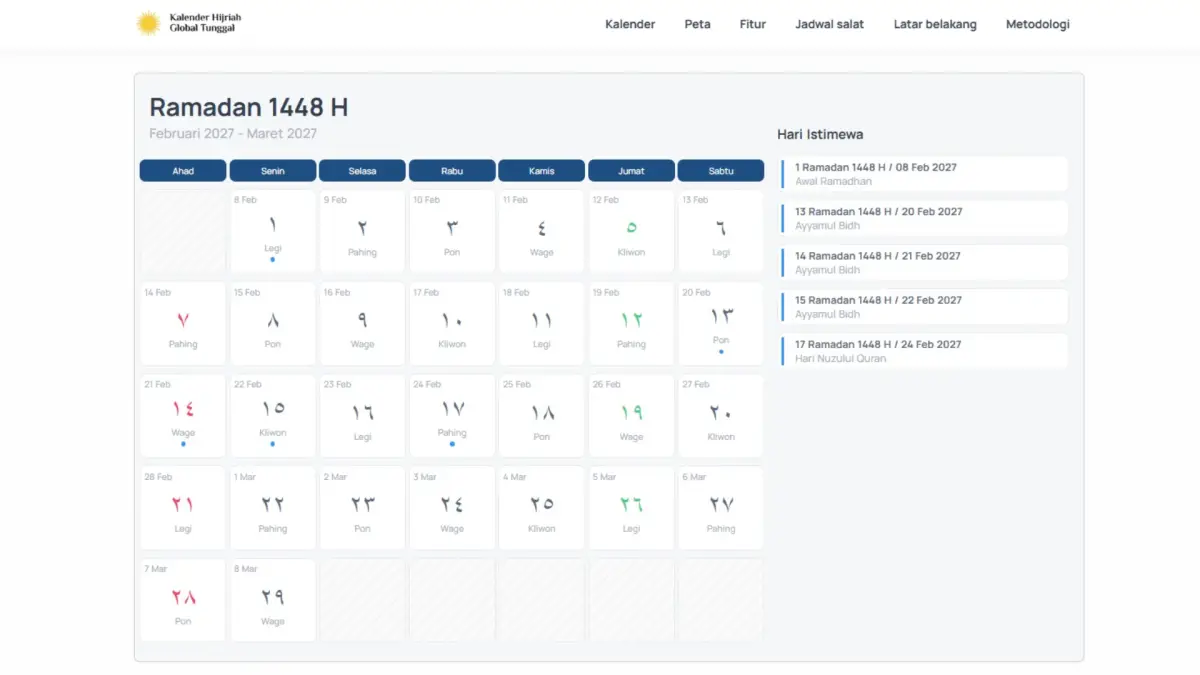Screen dimensions: 1200x675
Task: Open Jadwal salat navigation link
Action: click(x=830, y=24)
